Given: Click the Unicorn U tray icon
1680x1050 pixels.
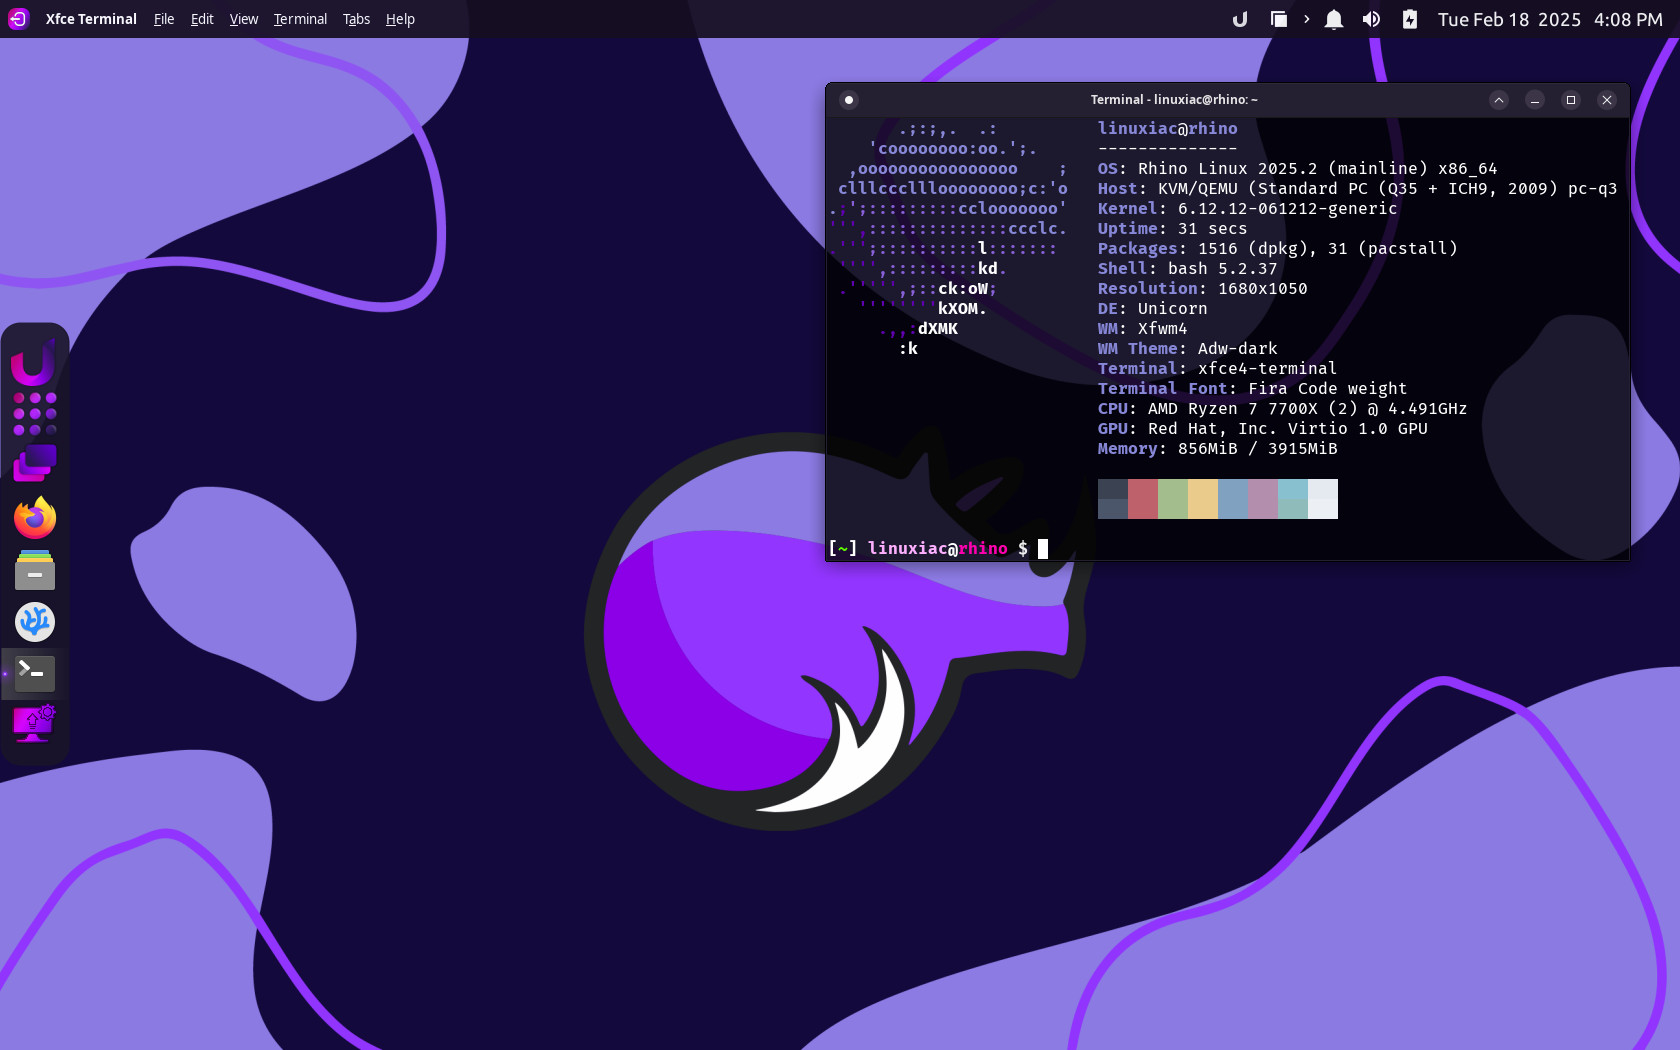Looking at the screenshot, I should 1240,19.
